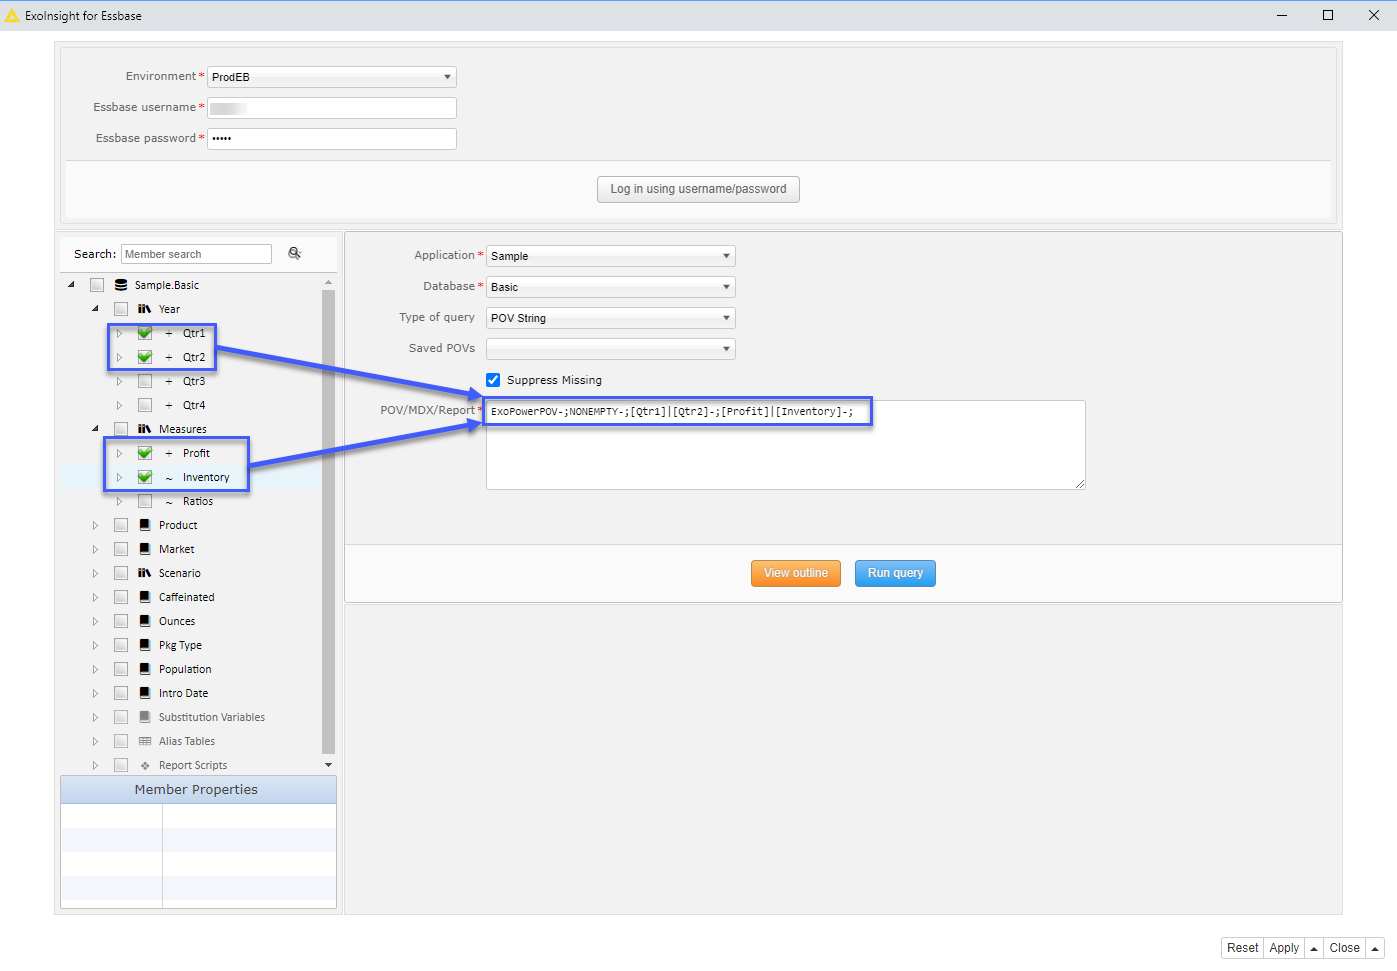Collapse the Sample.Basic root node
The height and width of the screenshot is (971, 1397).
coord(71,284)
